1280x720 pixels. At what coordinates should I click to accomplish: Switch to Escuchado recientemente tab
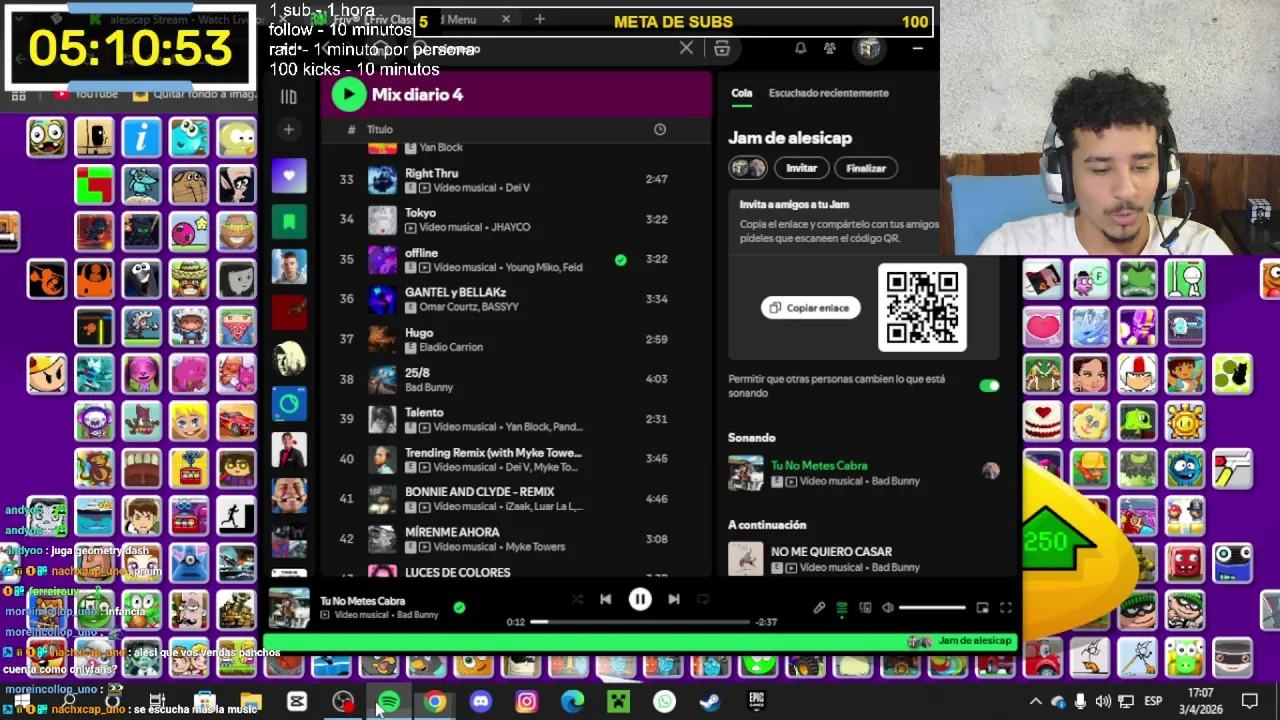[828, 93]
